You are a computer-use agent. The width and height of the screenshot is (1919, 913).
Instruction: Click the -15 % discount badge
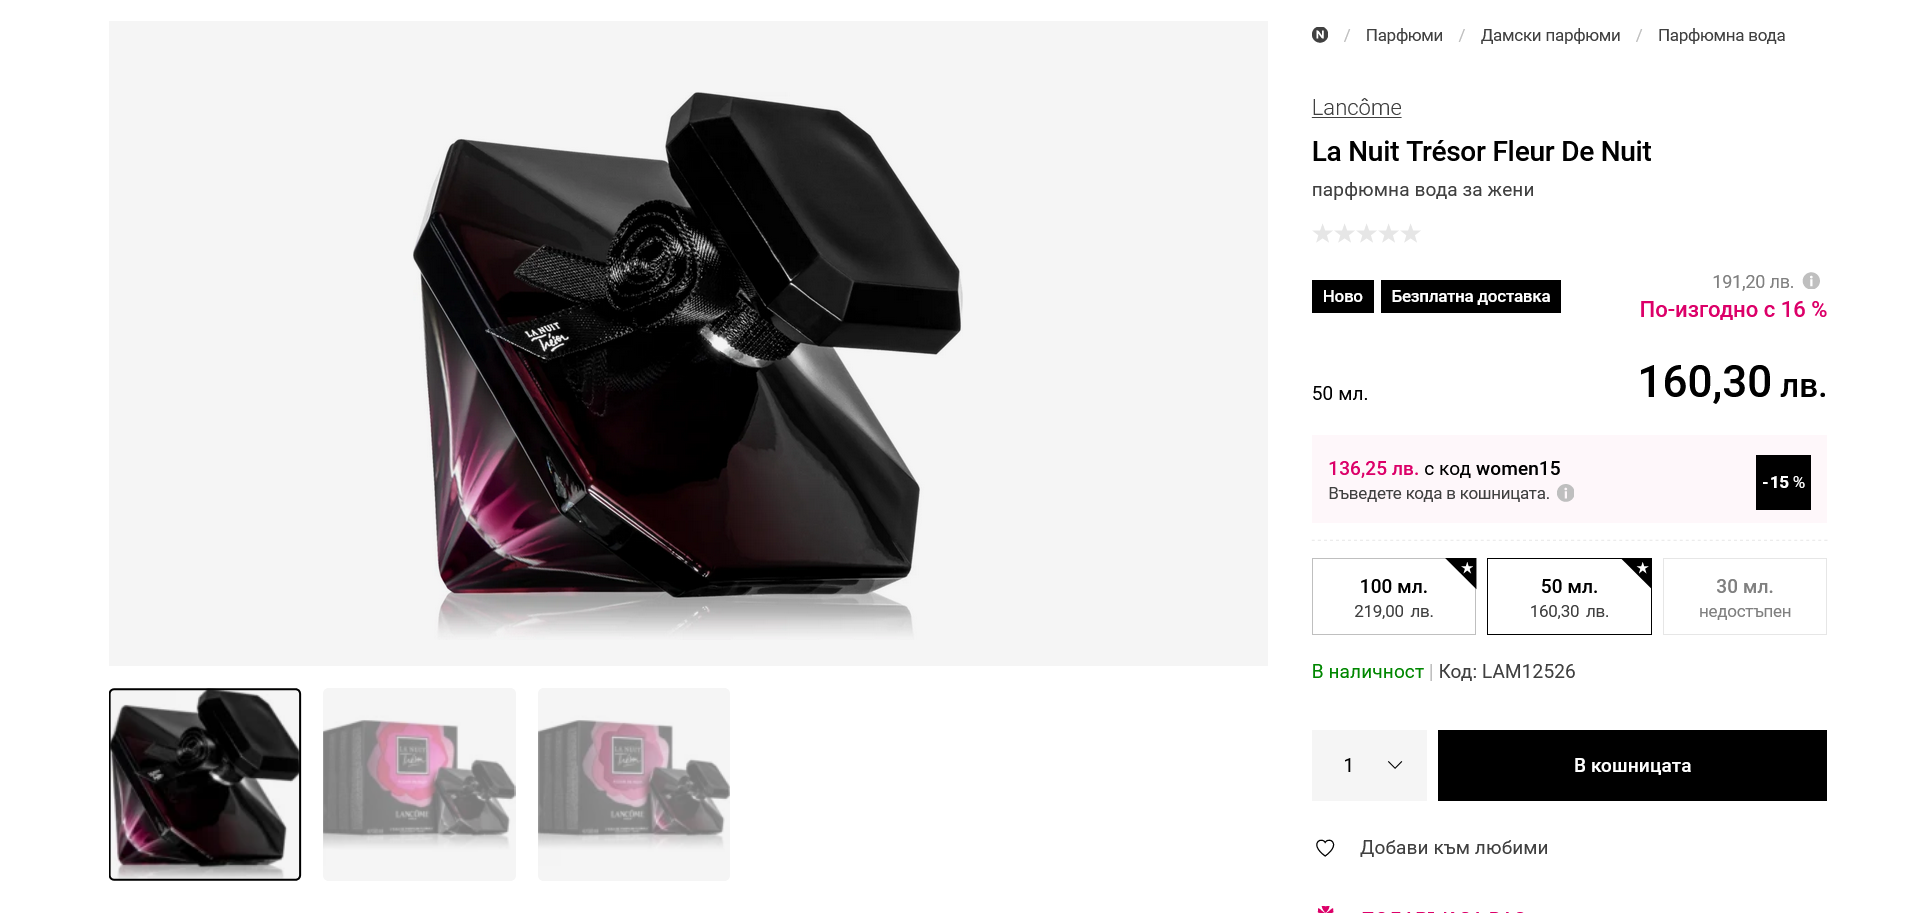1783,482
